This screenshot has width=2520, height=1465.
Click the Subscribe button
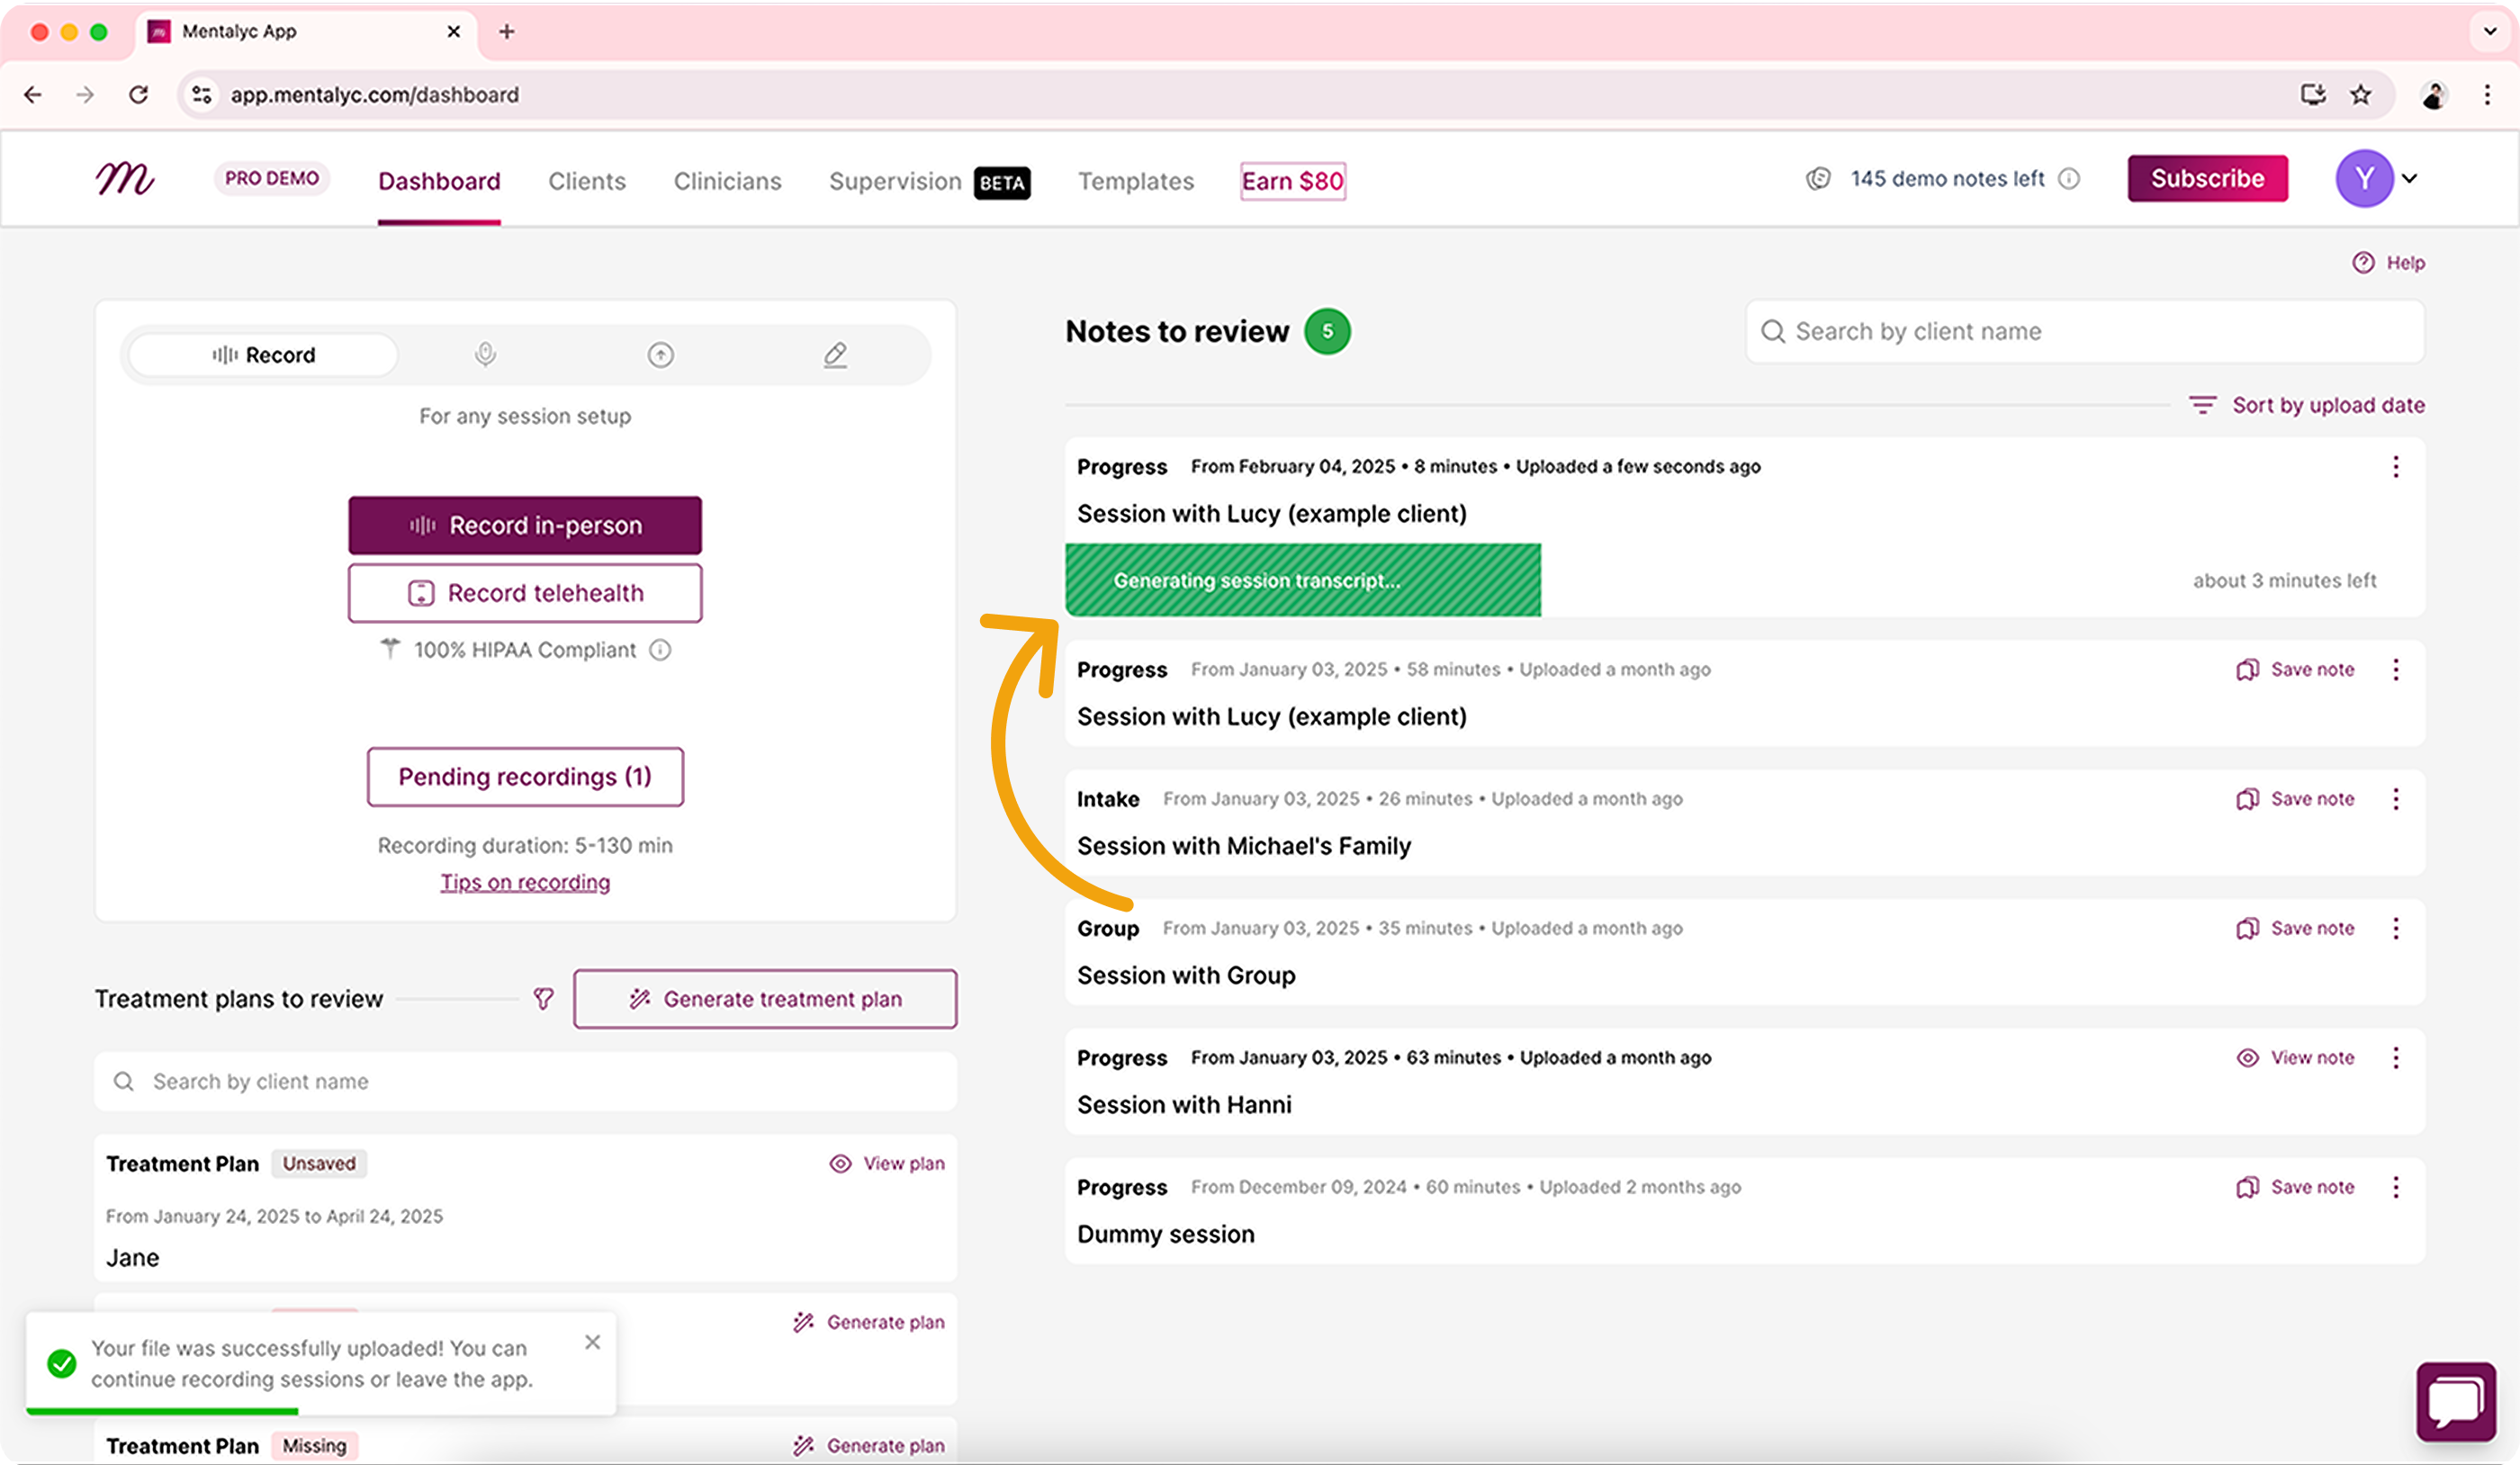coord(2207,179)
